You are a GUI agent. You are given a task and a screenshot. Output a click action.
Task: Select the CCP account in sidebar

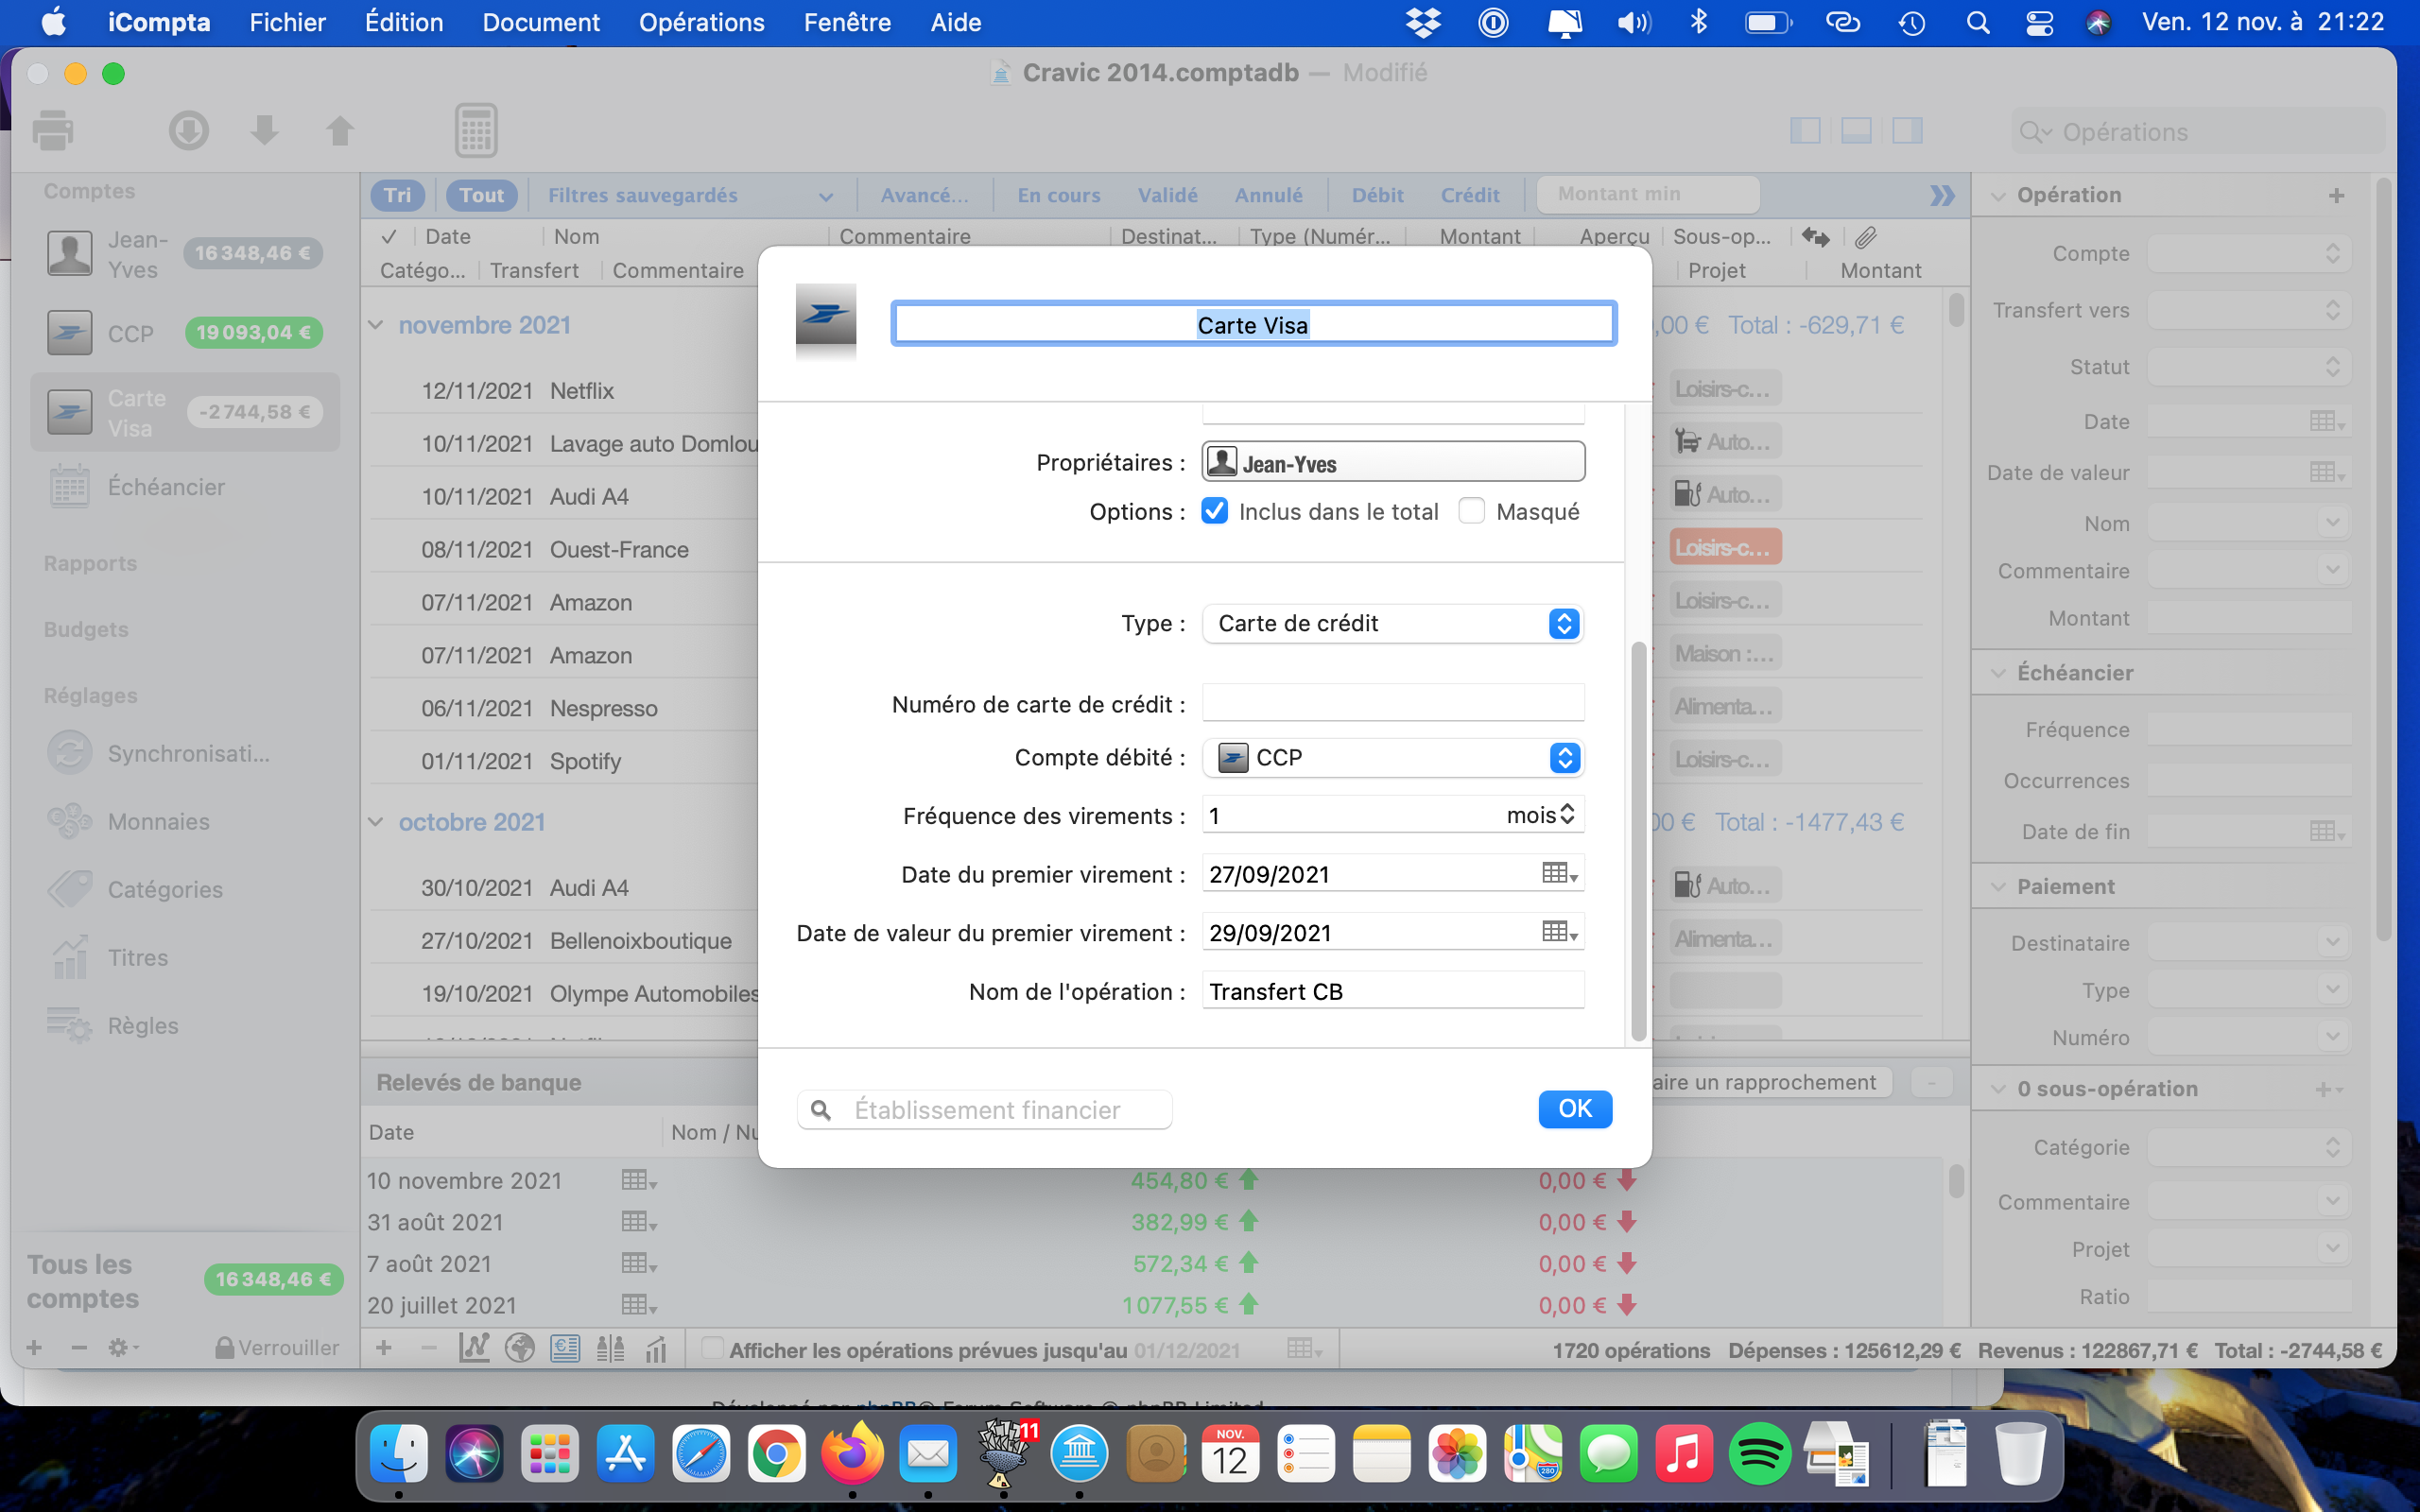click(x=185, y=332)
